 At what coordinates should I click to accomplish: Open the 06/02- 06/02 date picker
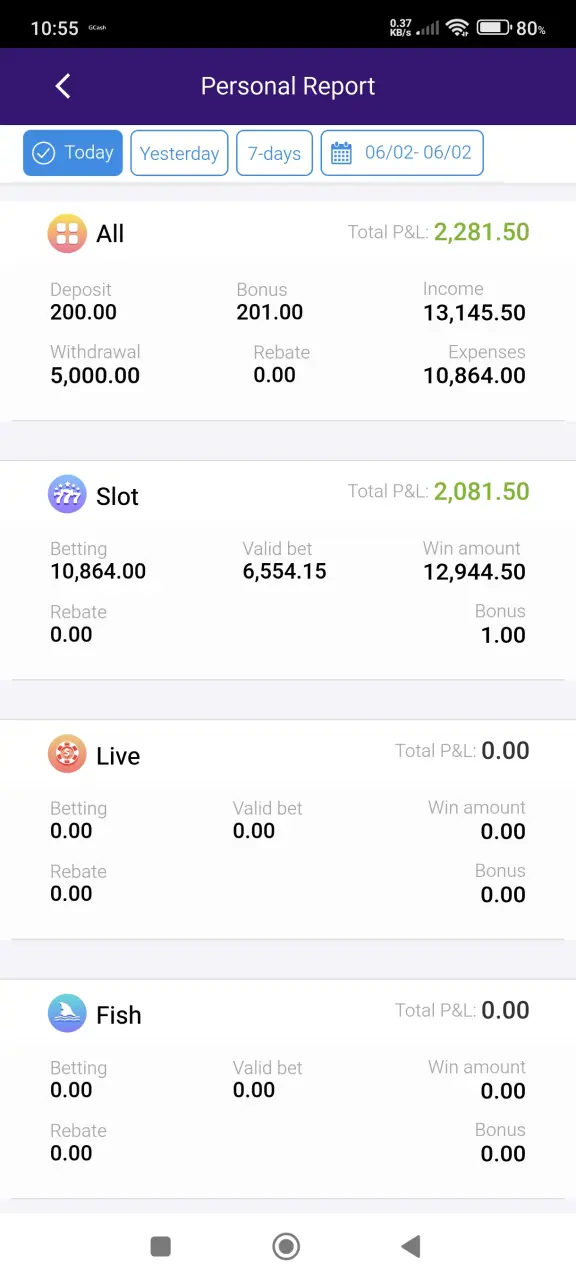point(402,153)
